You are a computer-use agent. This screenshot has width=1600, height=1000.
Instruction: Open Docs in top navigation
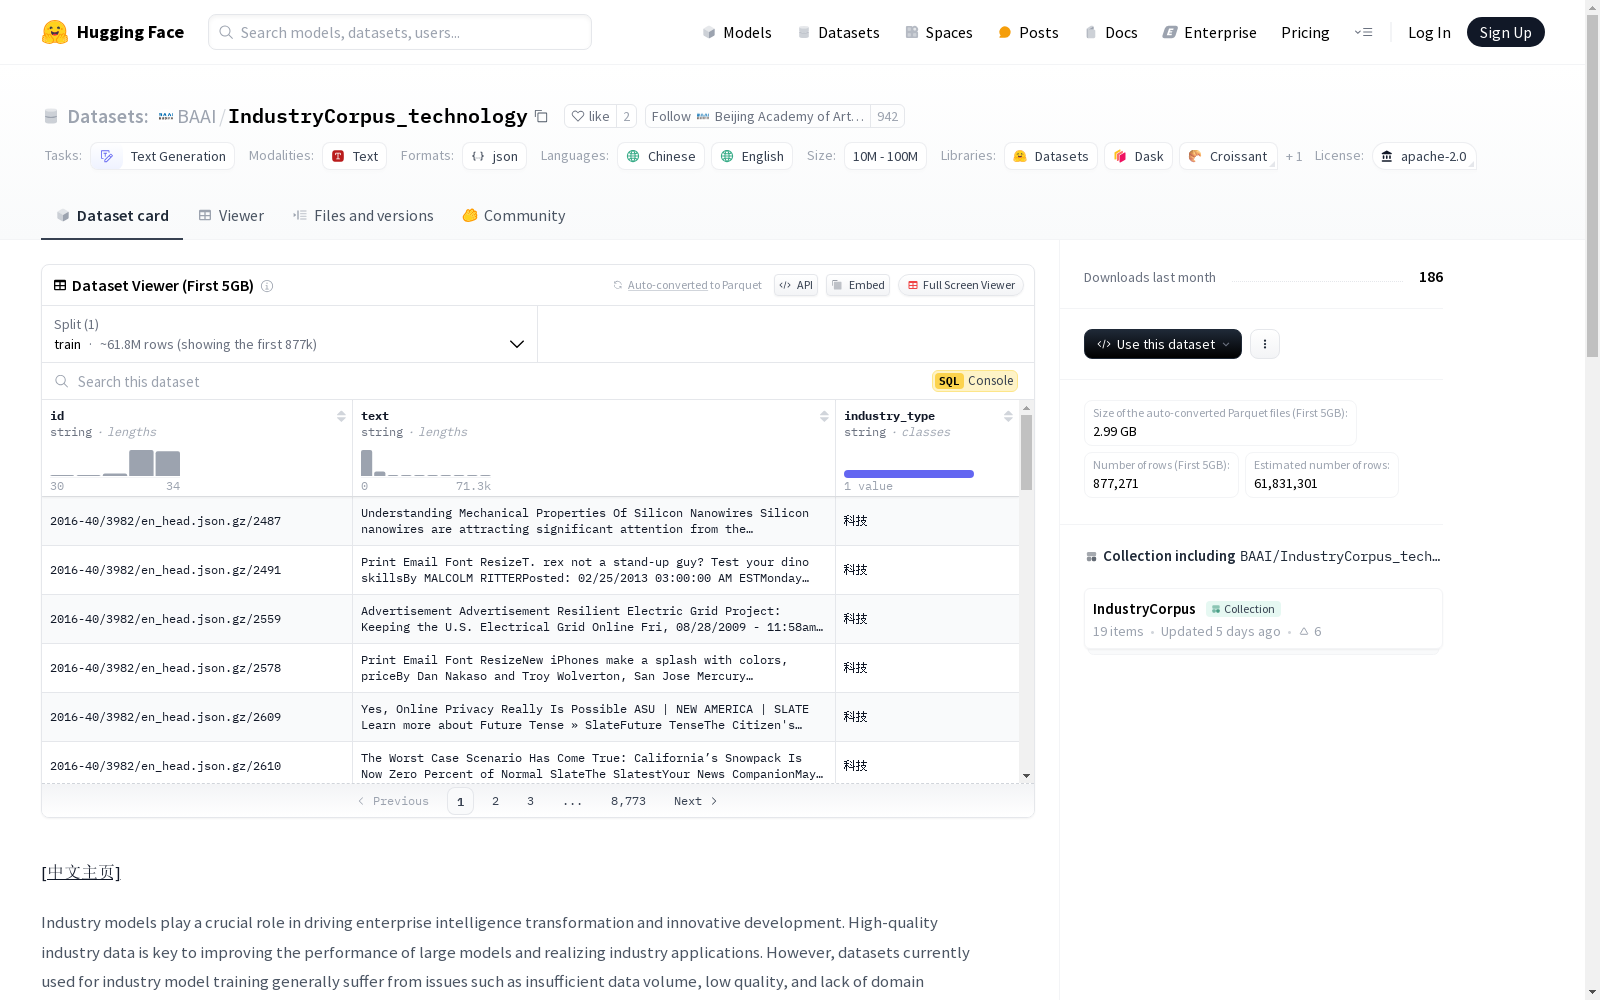pyautogui.click(x=1111, y=32)
